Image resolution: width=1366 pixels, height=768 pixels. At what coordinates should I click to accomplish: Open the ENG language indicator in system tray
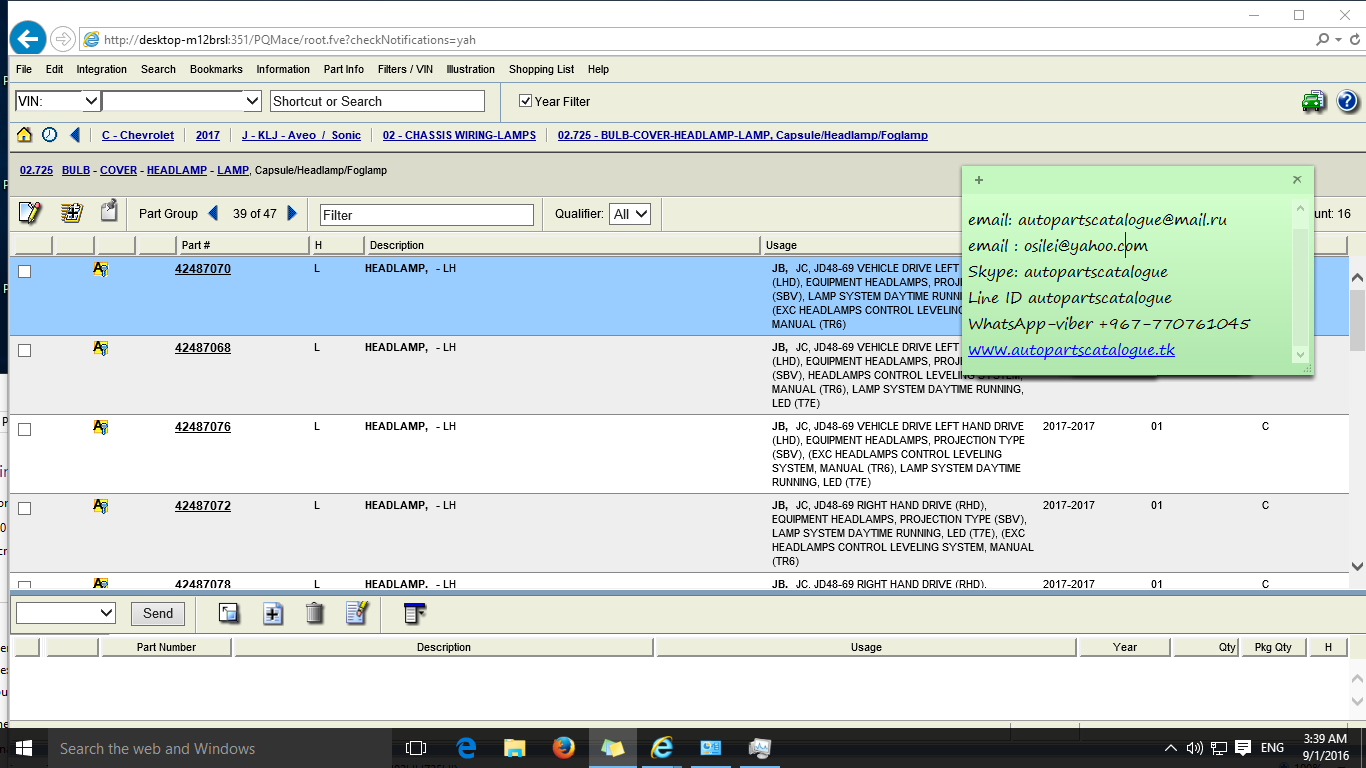(x=1272, y=748)
